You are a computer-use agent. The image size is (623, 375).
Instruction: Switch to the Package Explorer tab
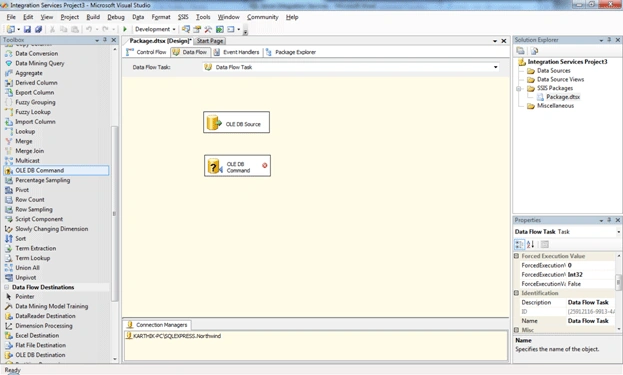pyautogui.click(x=291, y=52)
